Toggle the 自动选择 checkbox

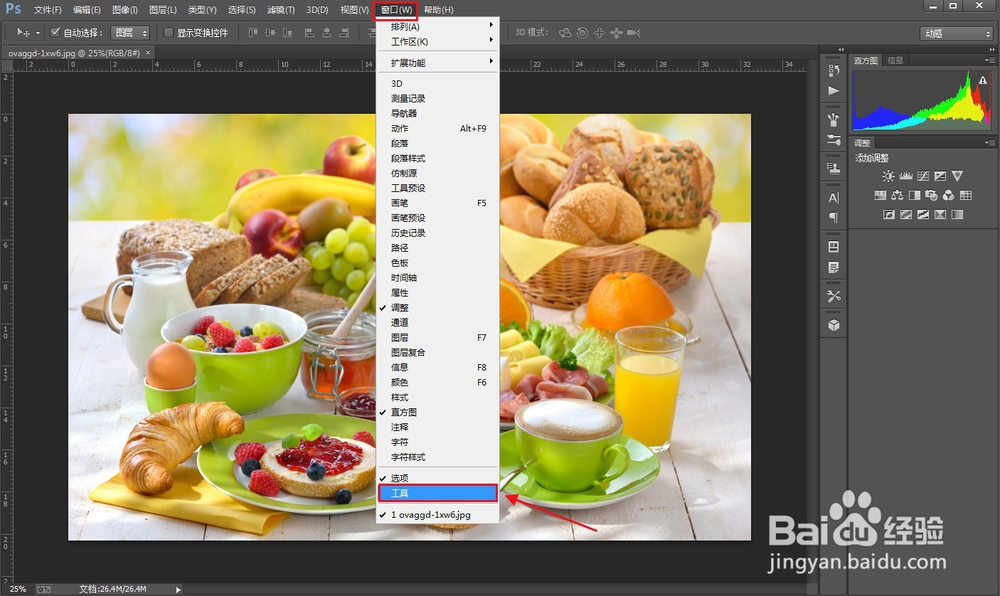click(55, 33)
